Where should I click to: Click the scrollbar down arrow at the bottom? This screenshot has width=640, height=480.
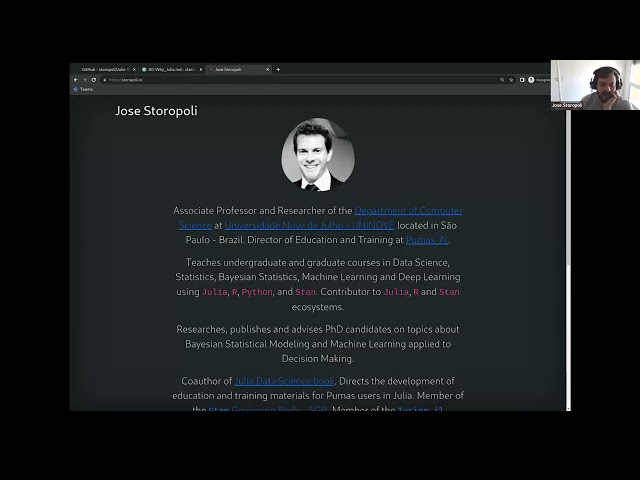[568, 408]
